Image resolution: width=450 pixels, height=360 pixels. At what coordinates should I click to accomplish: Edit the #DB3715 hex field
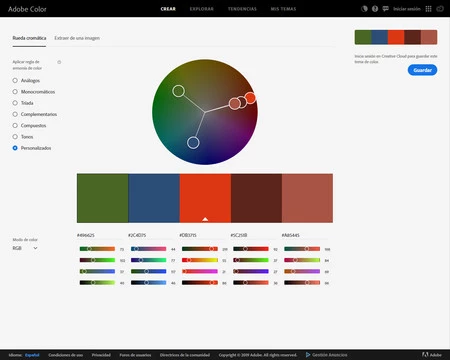tap(202, 235)
